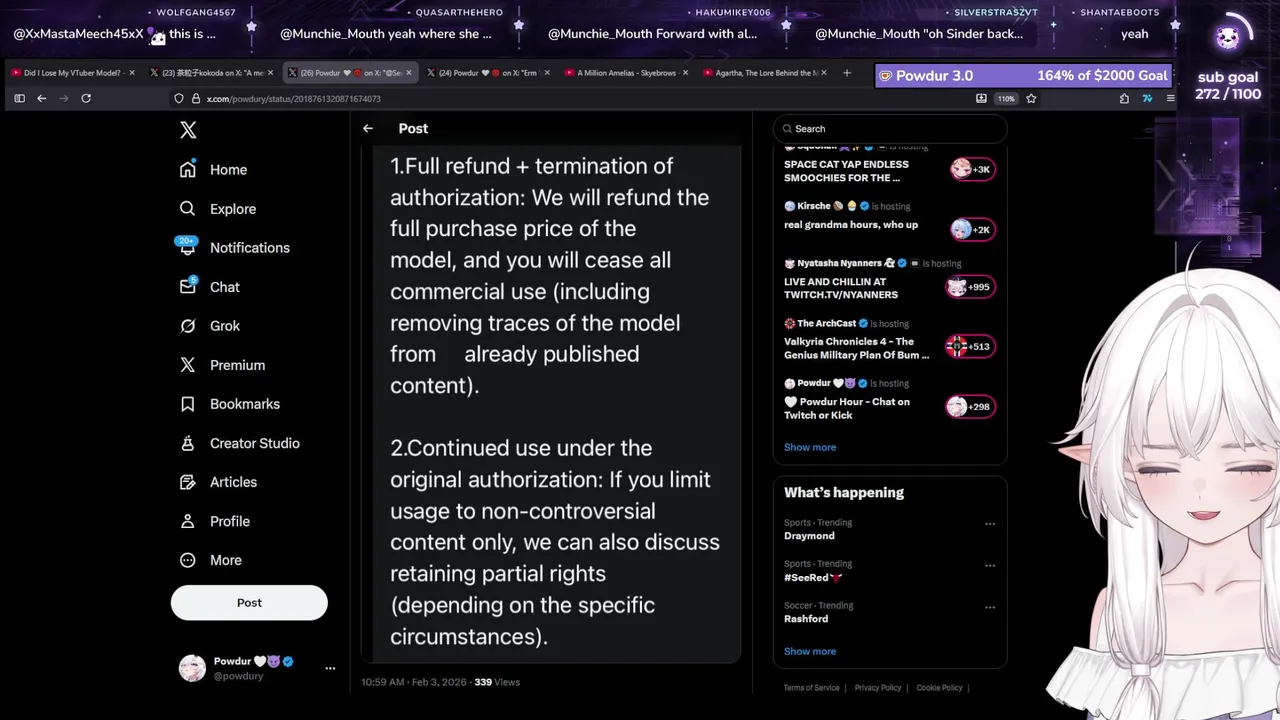Image resolution: width=1280 pixels, height=720 pixels.
Task: Open Notifications with the bell icon
Action: click(x=188, y=248)
